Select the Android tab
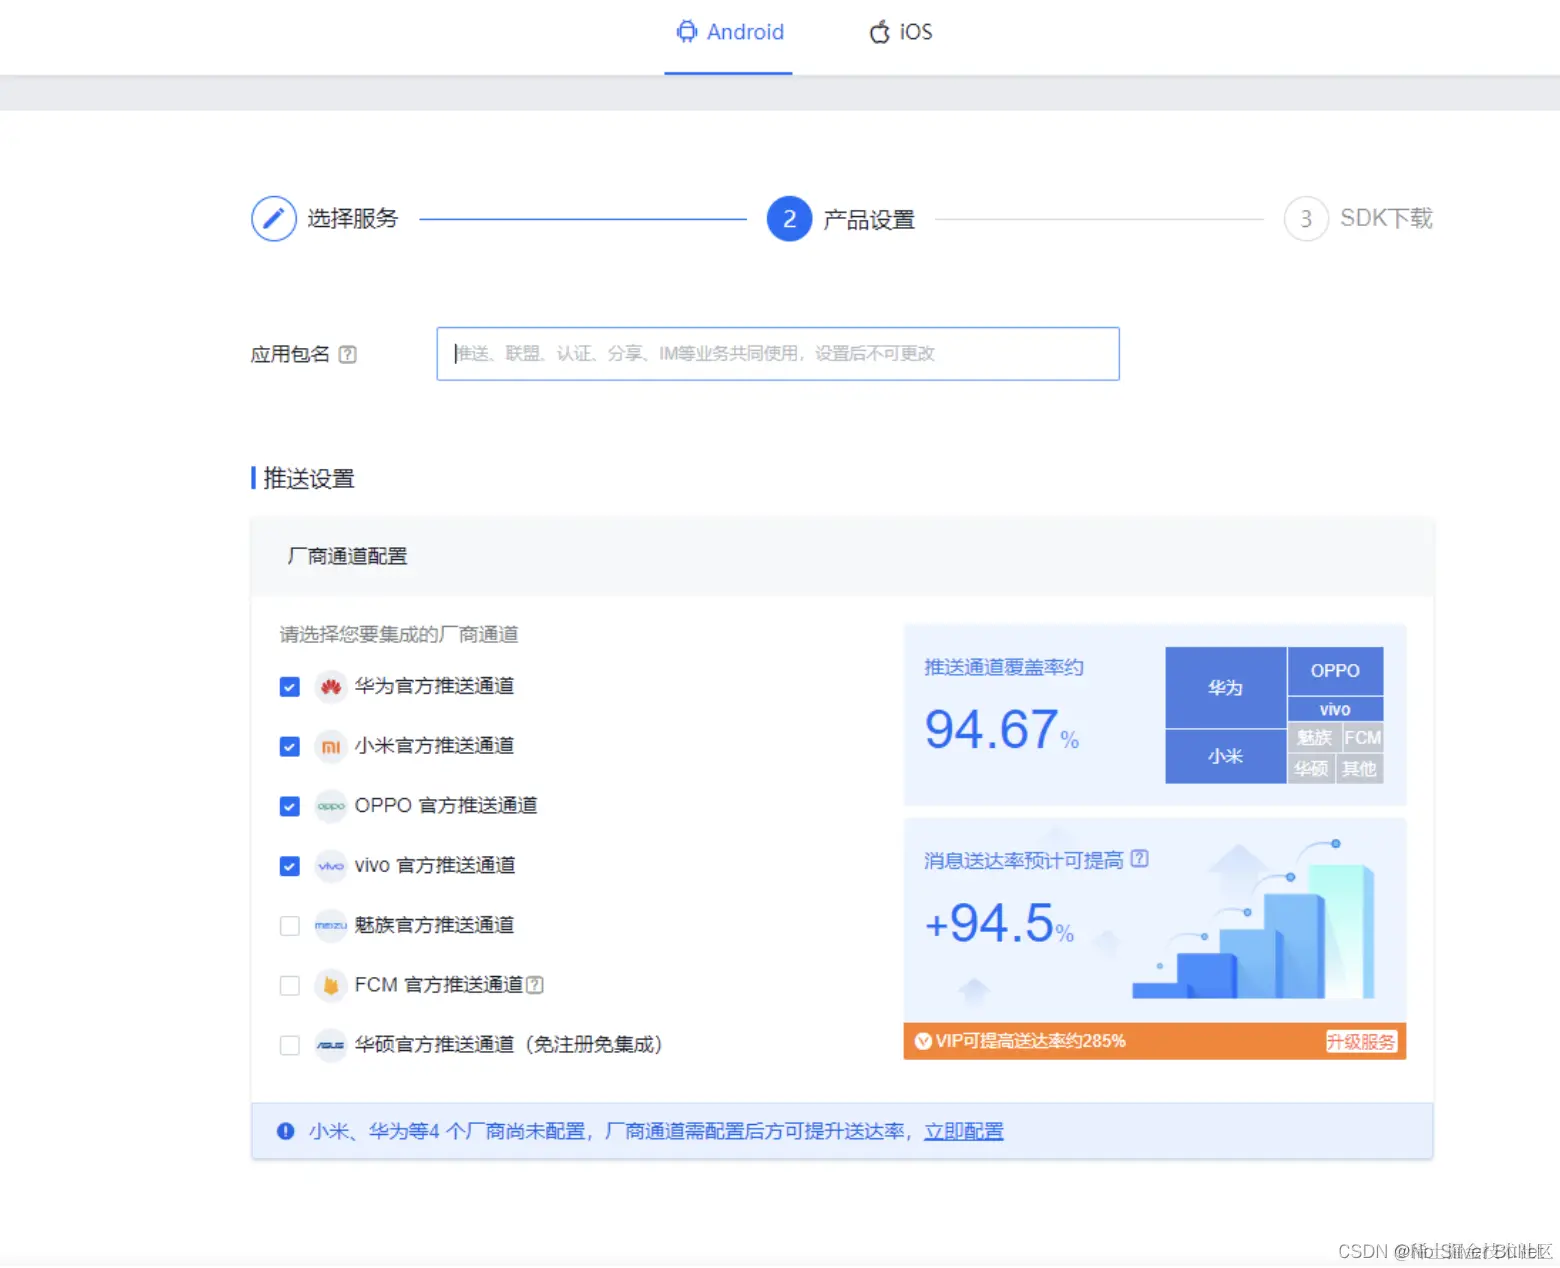 pos(730,32)
